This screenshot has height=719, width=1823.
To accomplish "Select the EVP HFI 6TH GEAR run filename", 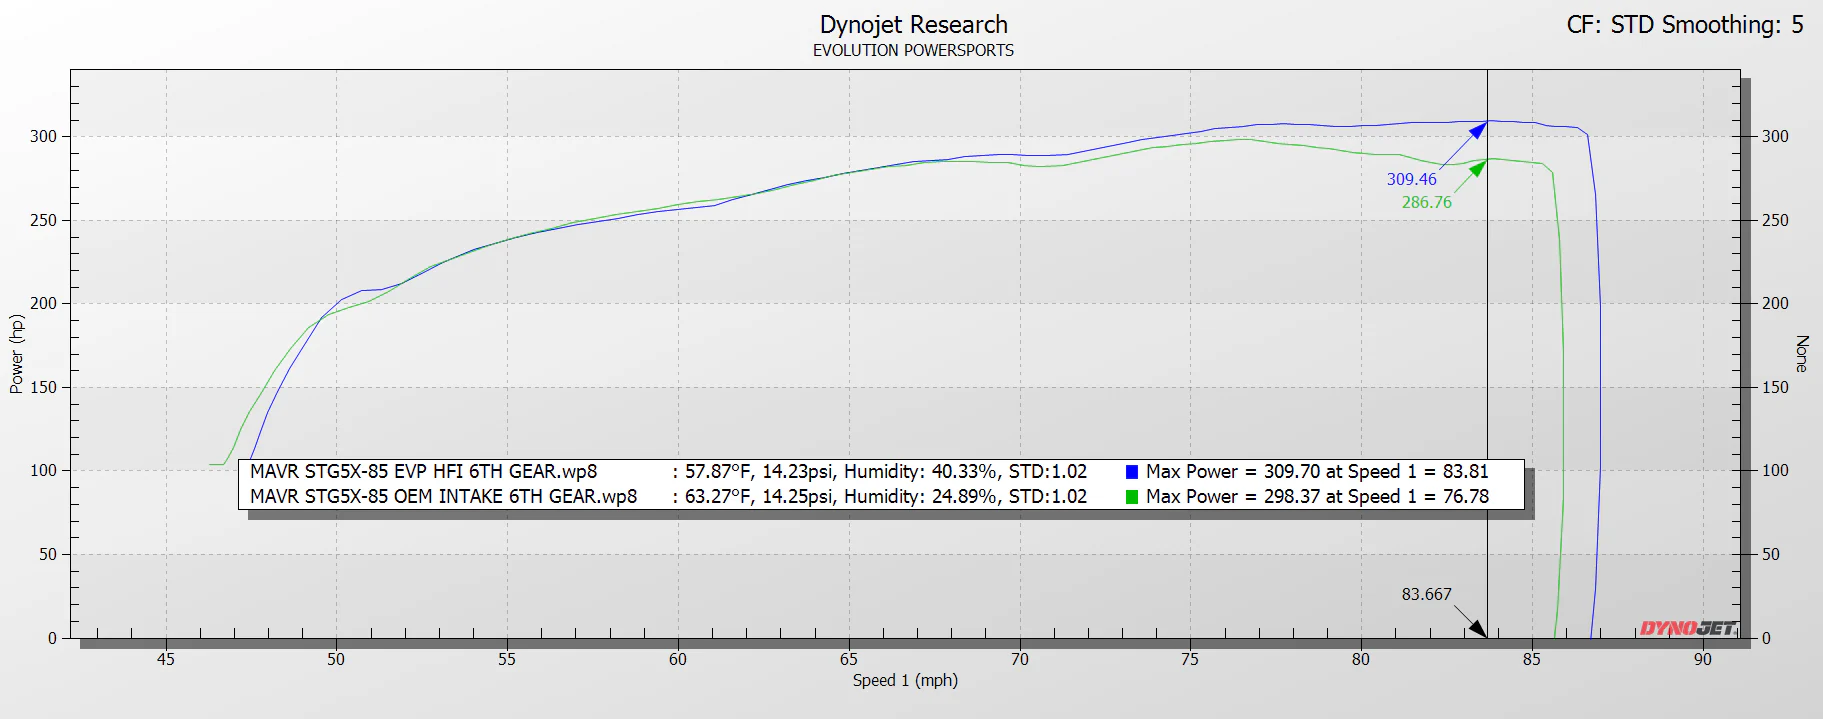I will (x=423, y=472).
